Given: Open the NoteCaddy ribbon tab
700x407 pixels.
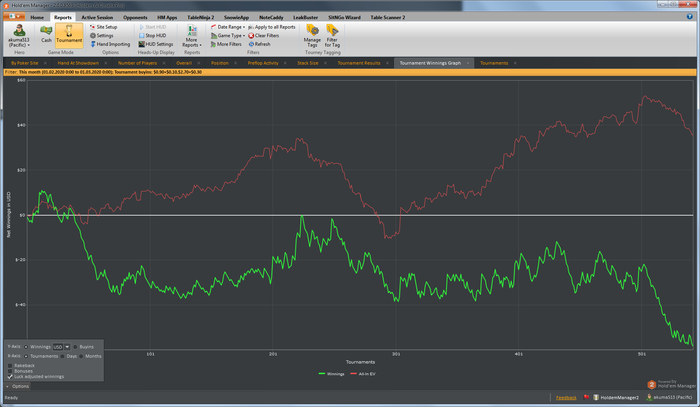Looking at the screenshot, I should tap(271, 17).
